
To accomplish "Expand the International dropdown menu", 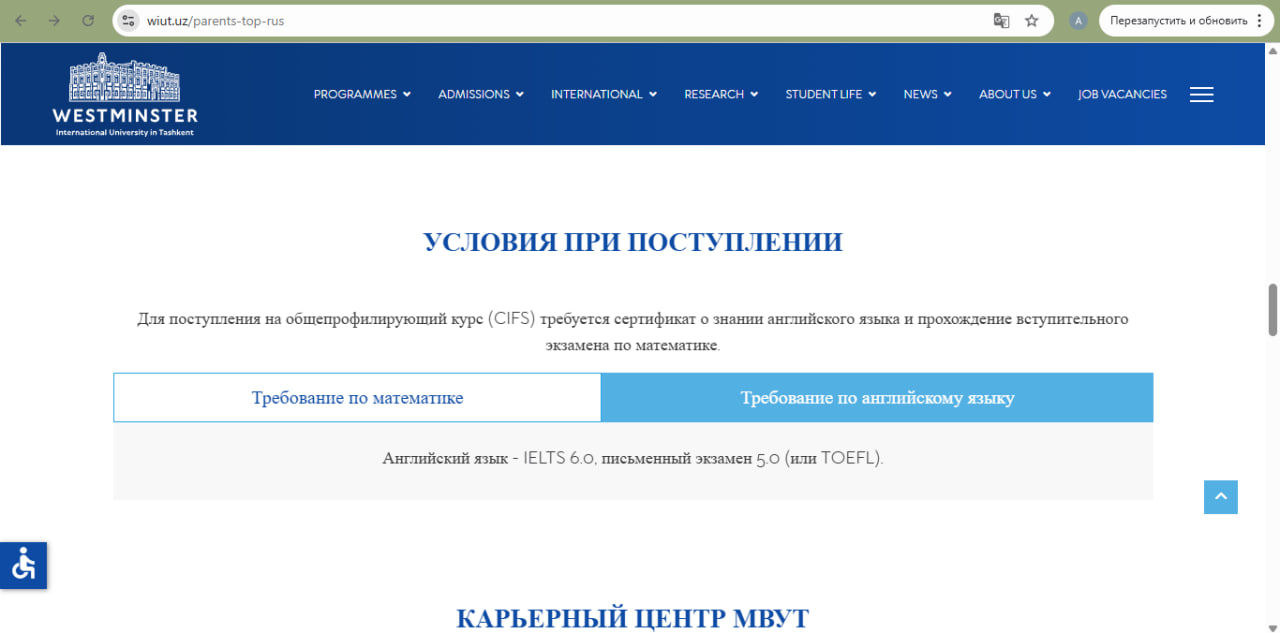I will pos(603,94).
